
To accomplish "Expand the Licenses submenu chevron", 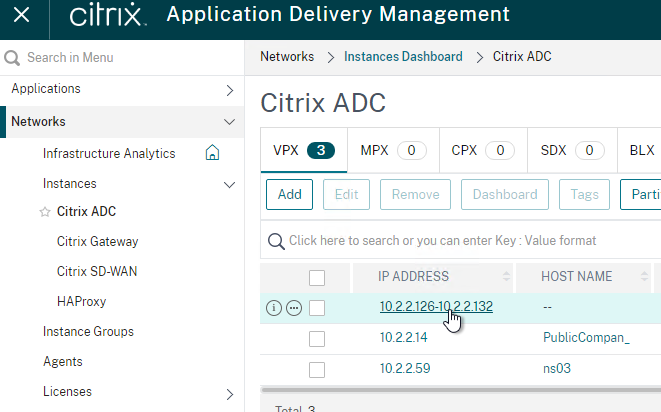I will [x=230, y=394].
